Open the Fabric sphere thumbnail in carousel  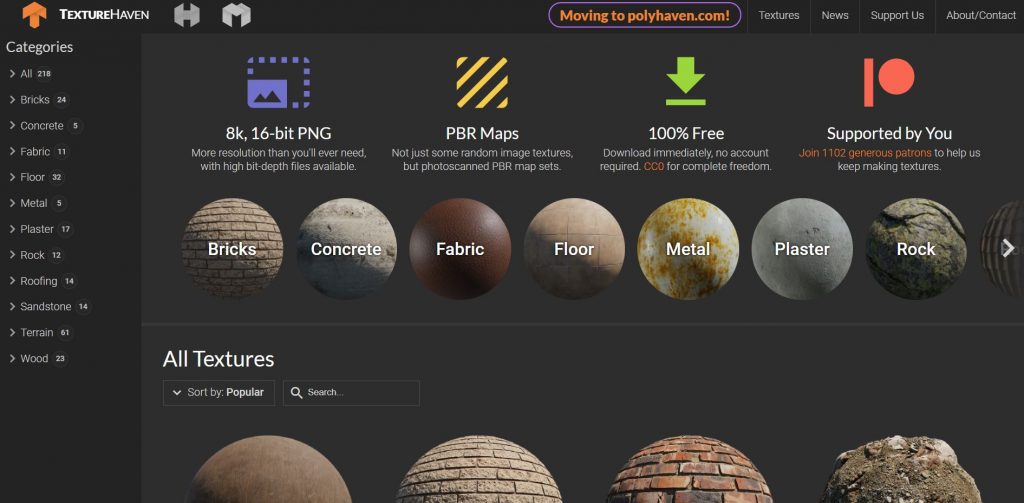point(460,248)
